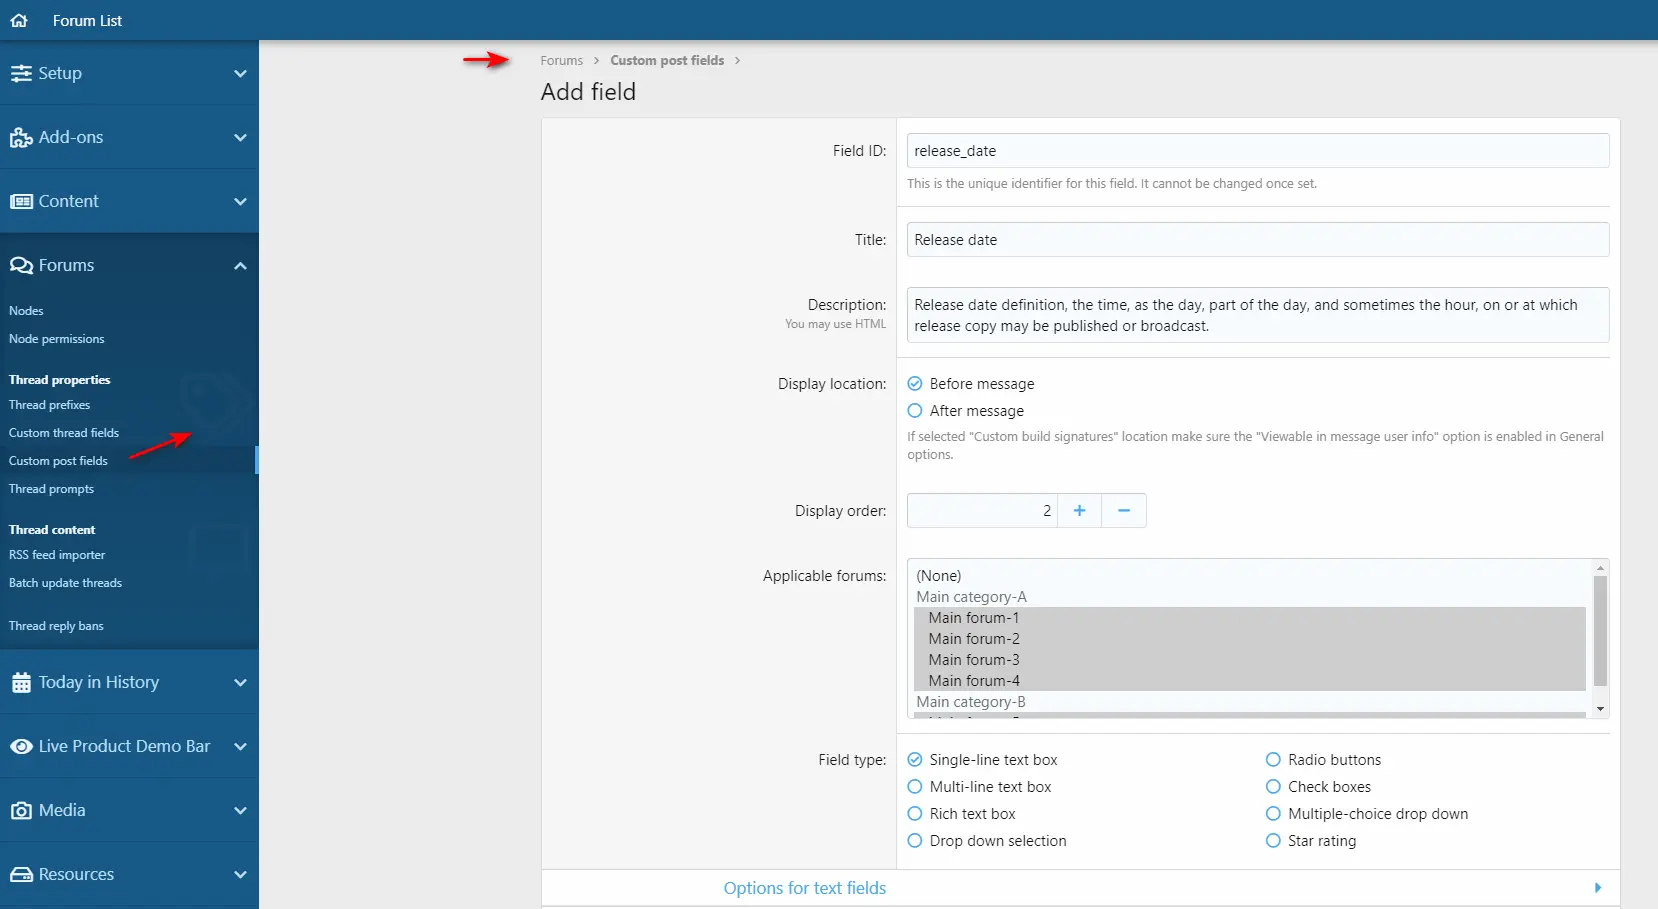
Task: Open Batch update threads page
Action: click(x=65, y=583)
